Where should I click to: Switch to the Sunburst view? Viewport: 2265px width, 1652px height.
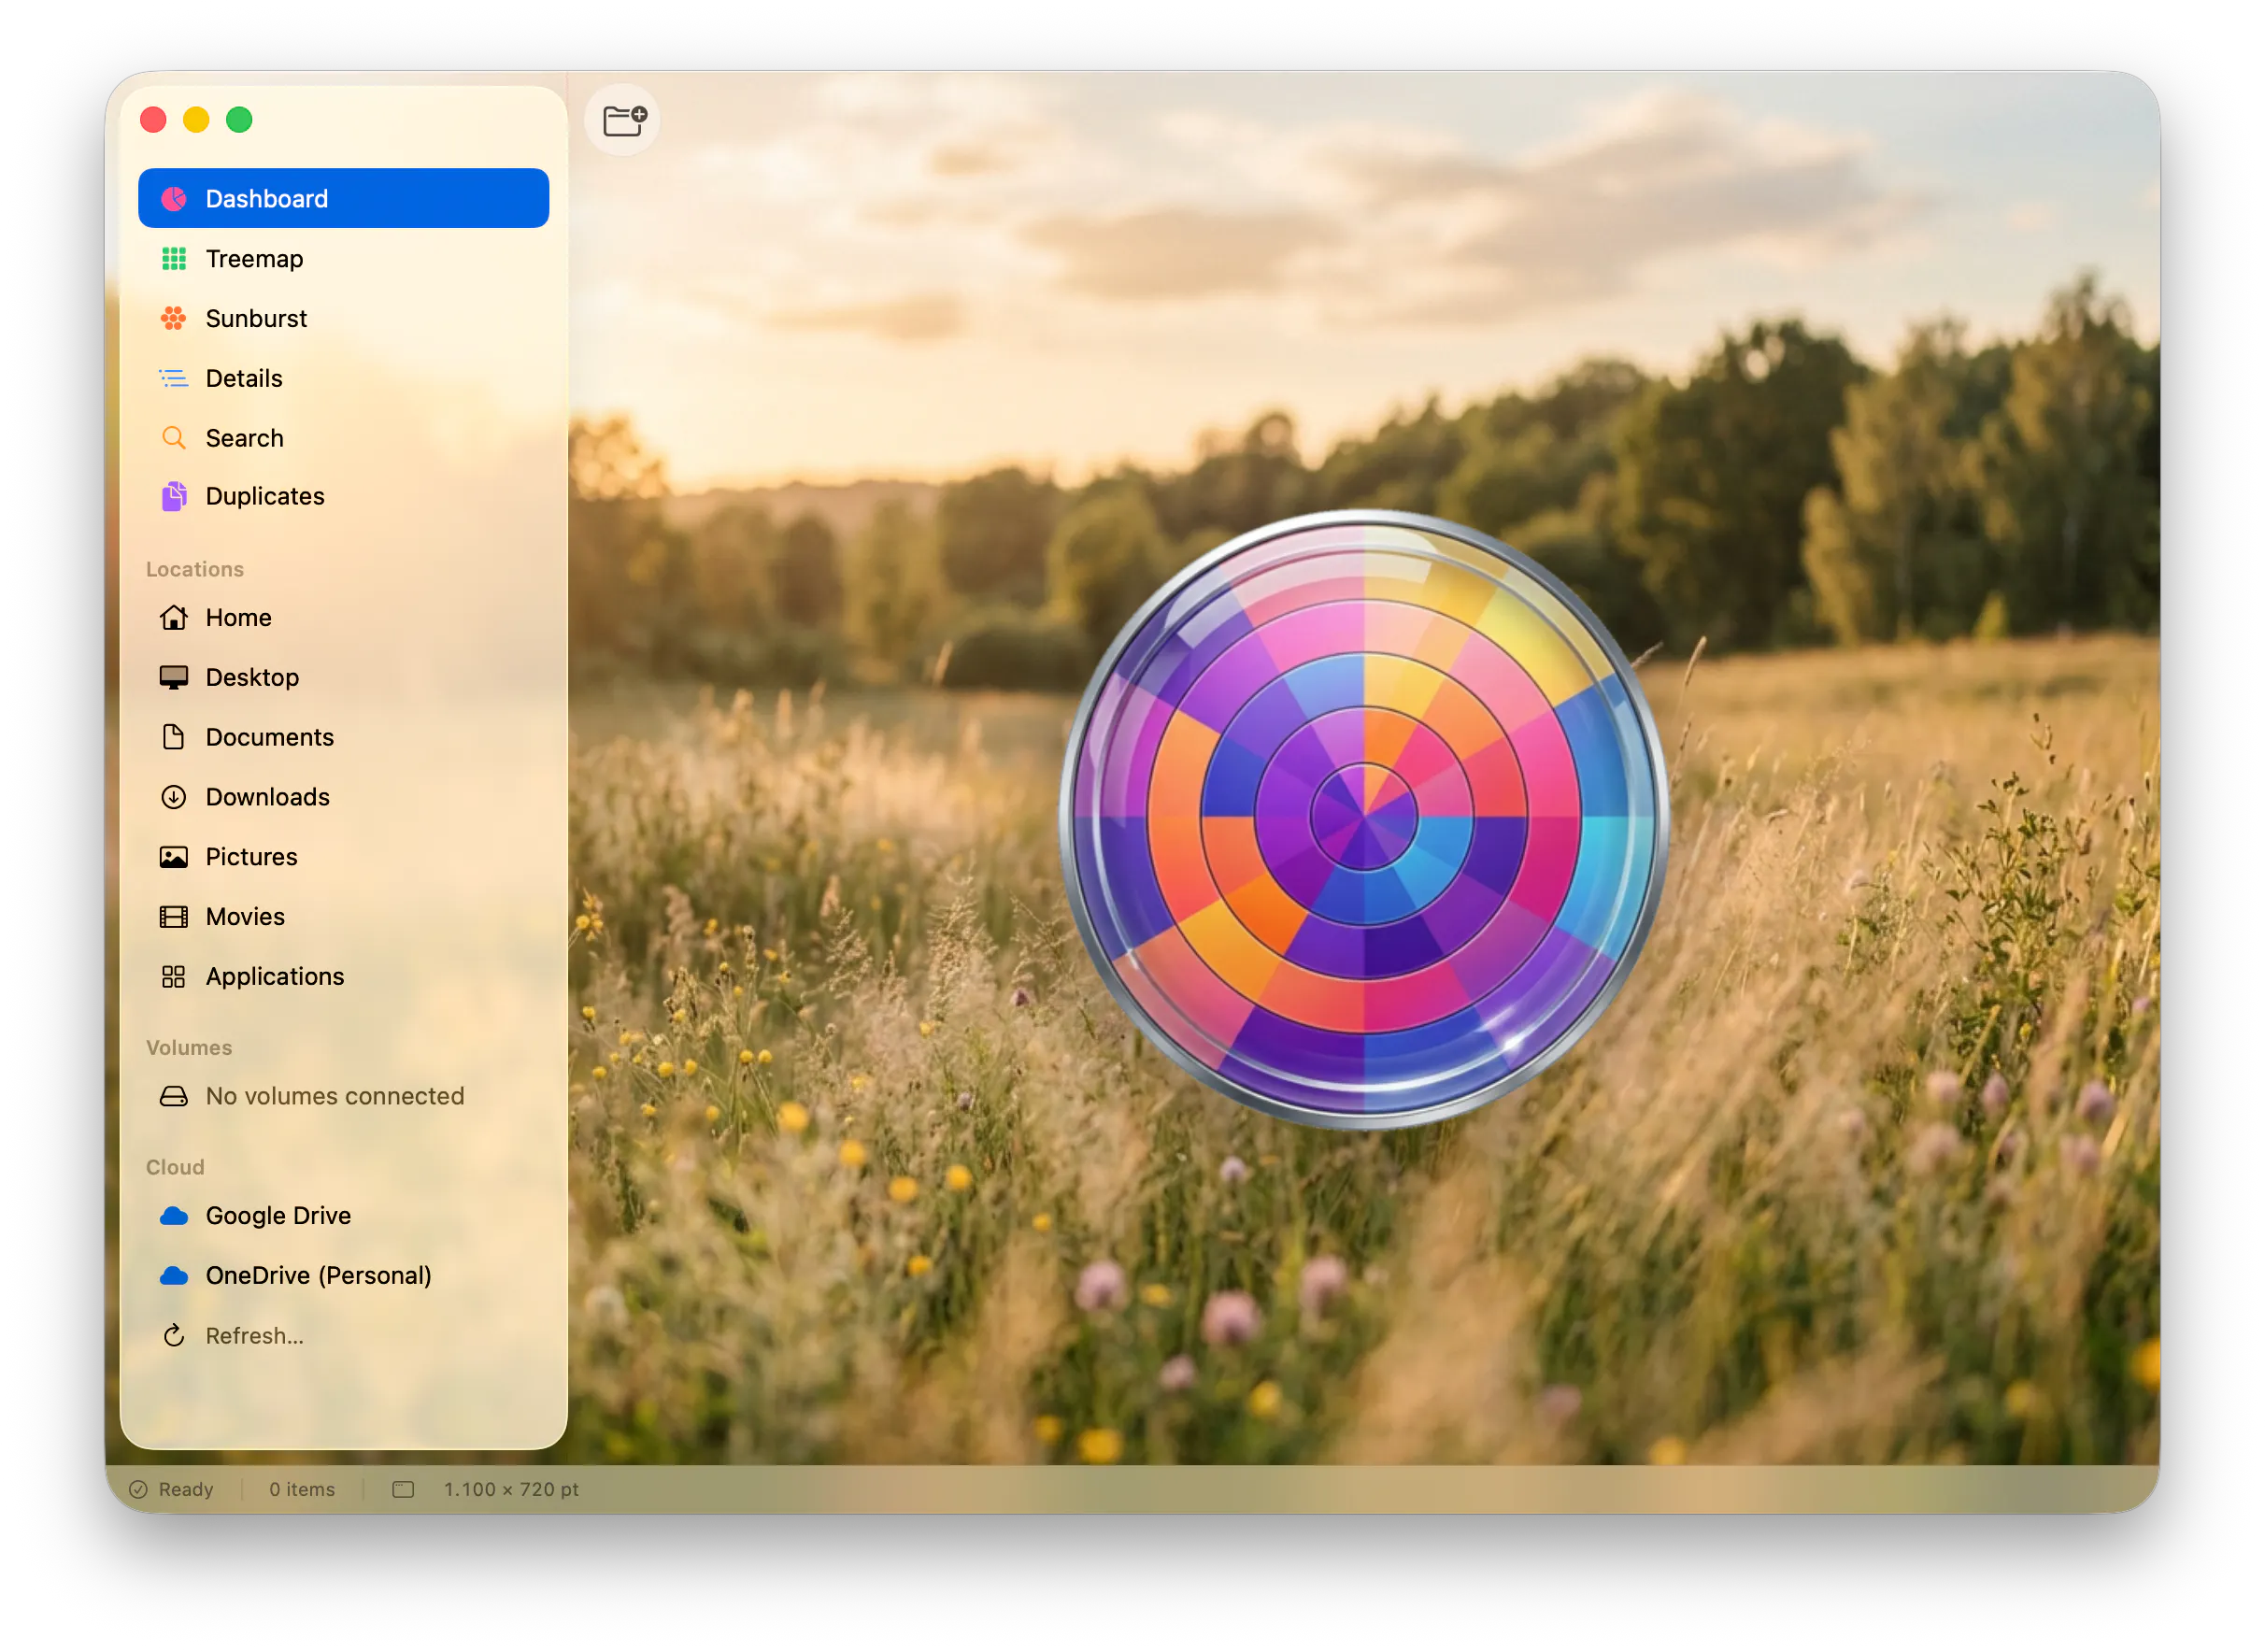pyautogui.click(x=344, y=319)
